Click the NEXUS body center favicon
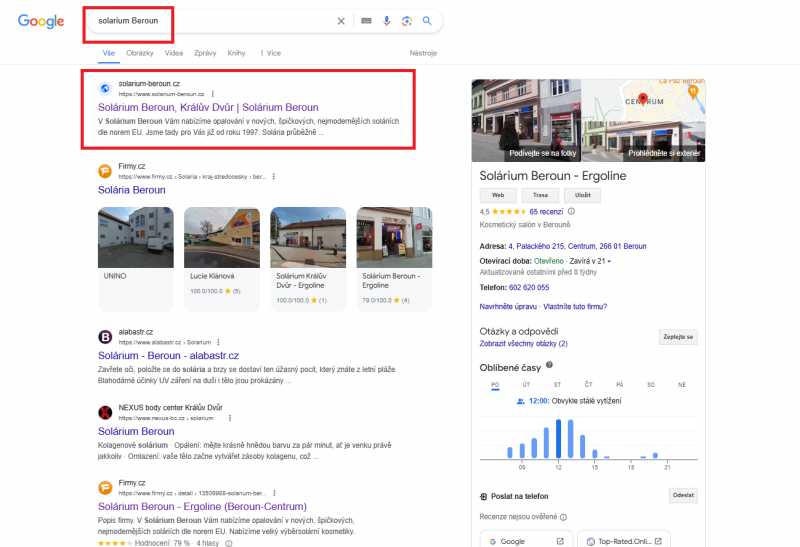 (105, 412)
